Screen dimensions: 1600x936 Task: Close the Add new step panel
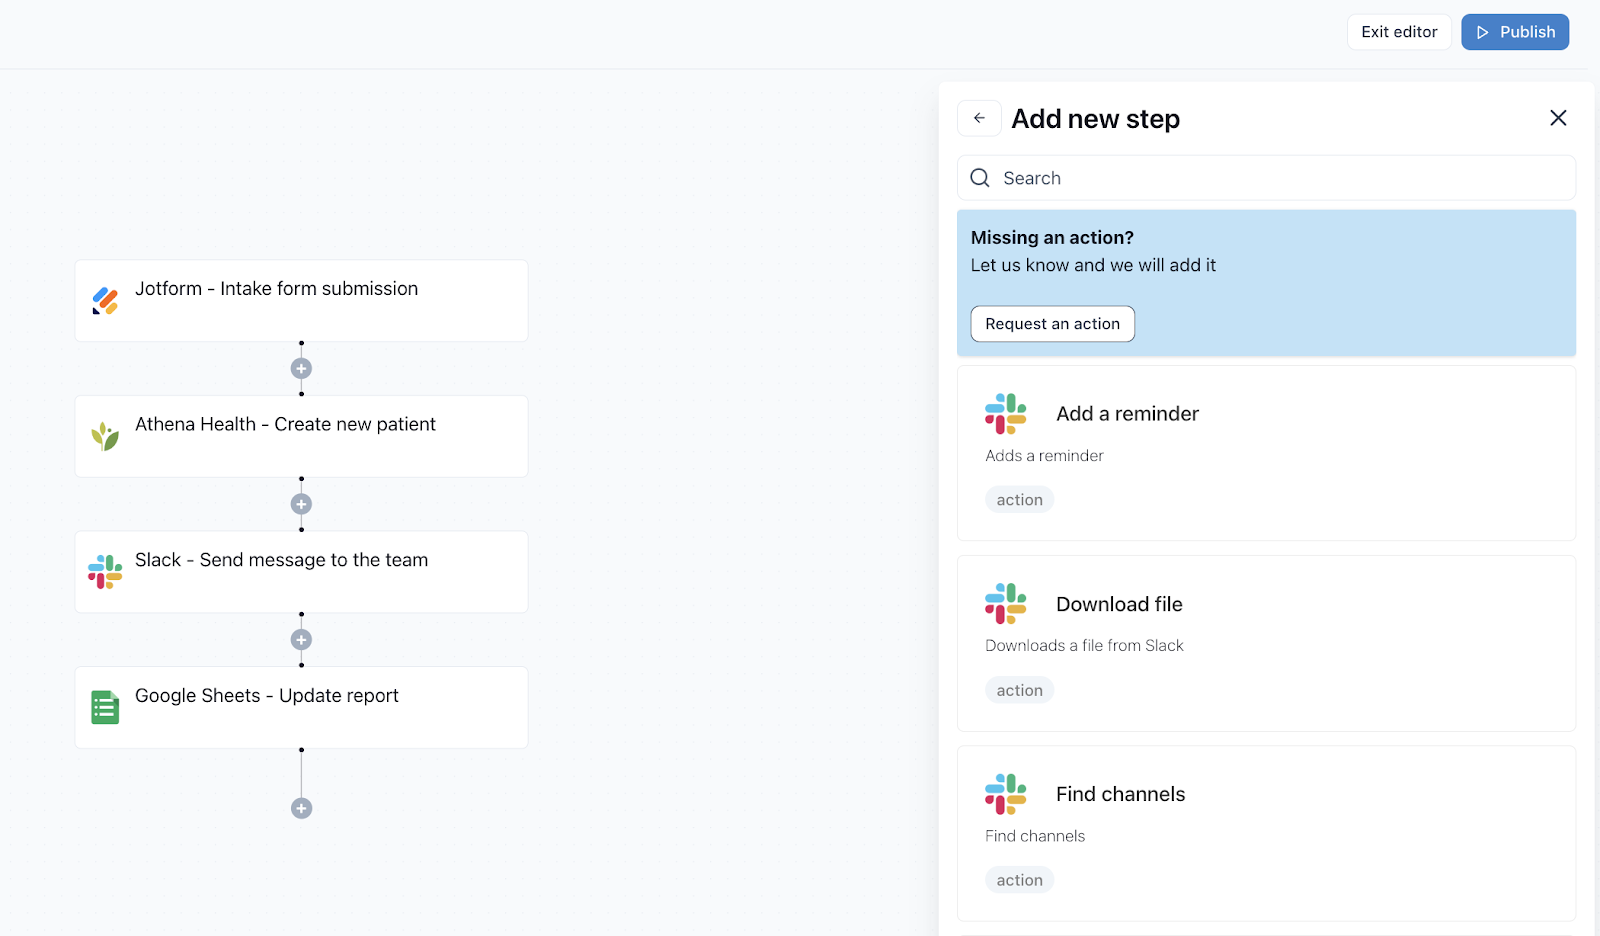1558,118
